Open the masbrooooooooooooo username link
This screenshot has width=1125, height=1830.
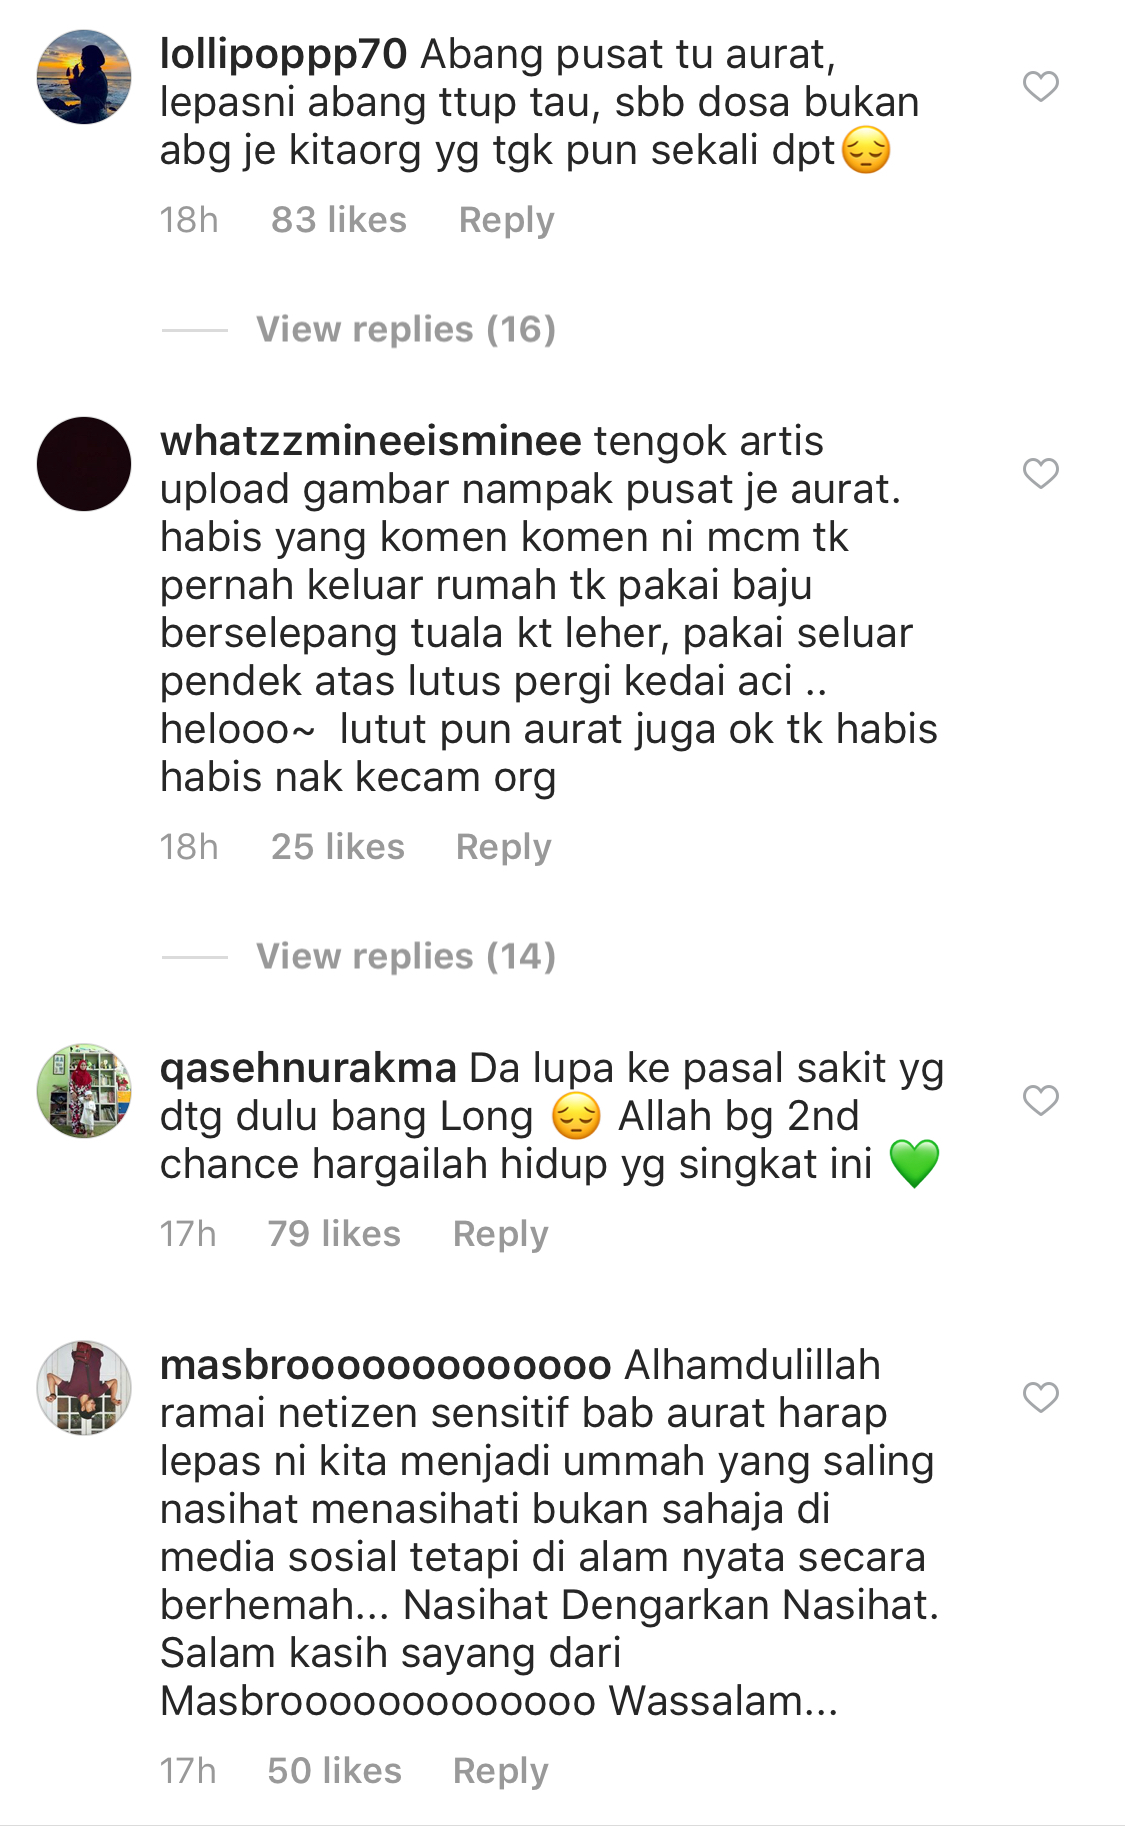click(x=386, y=1365)
